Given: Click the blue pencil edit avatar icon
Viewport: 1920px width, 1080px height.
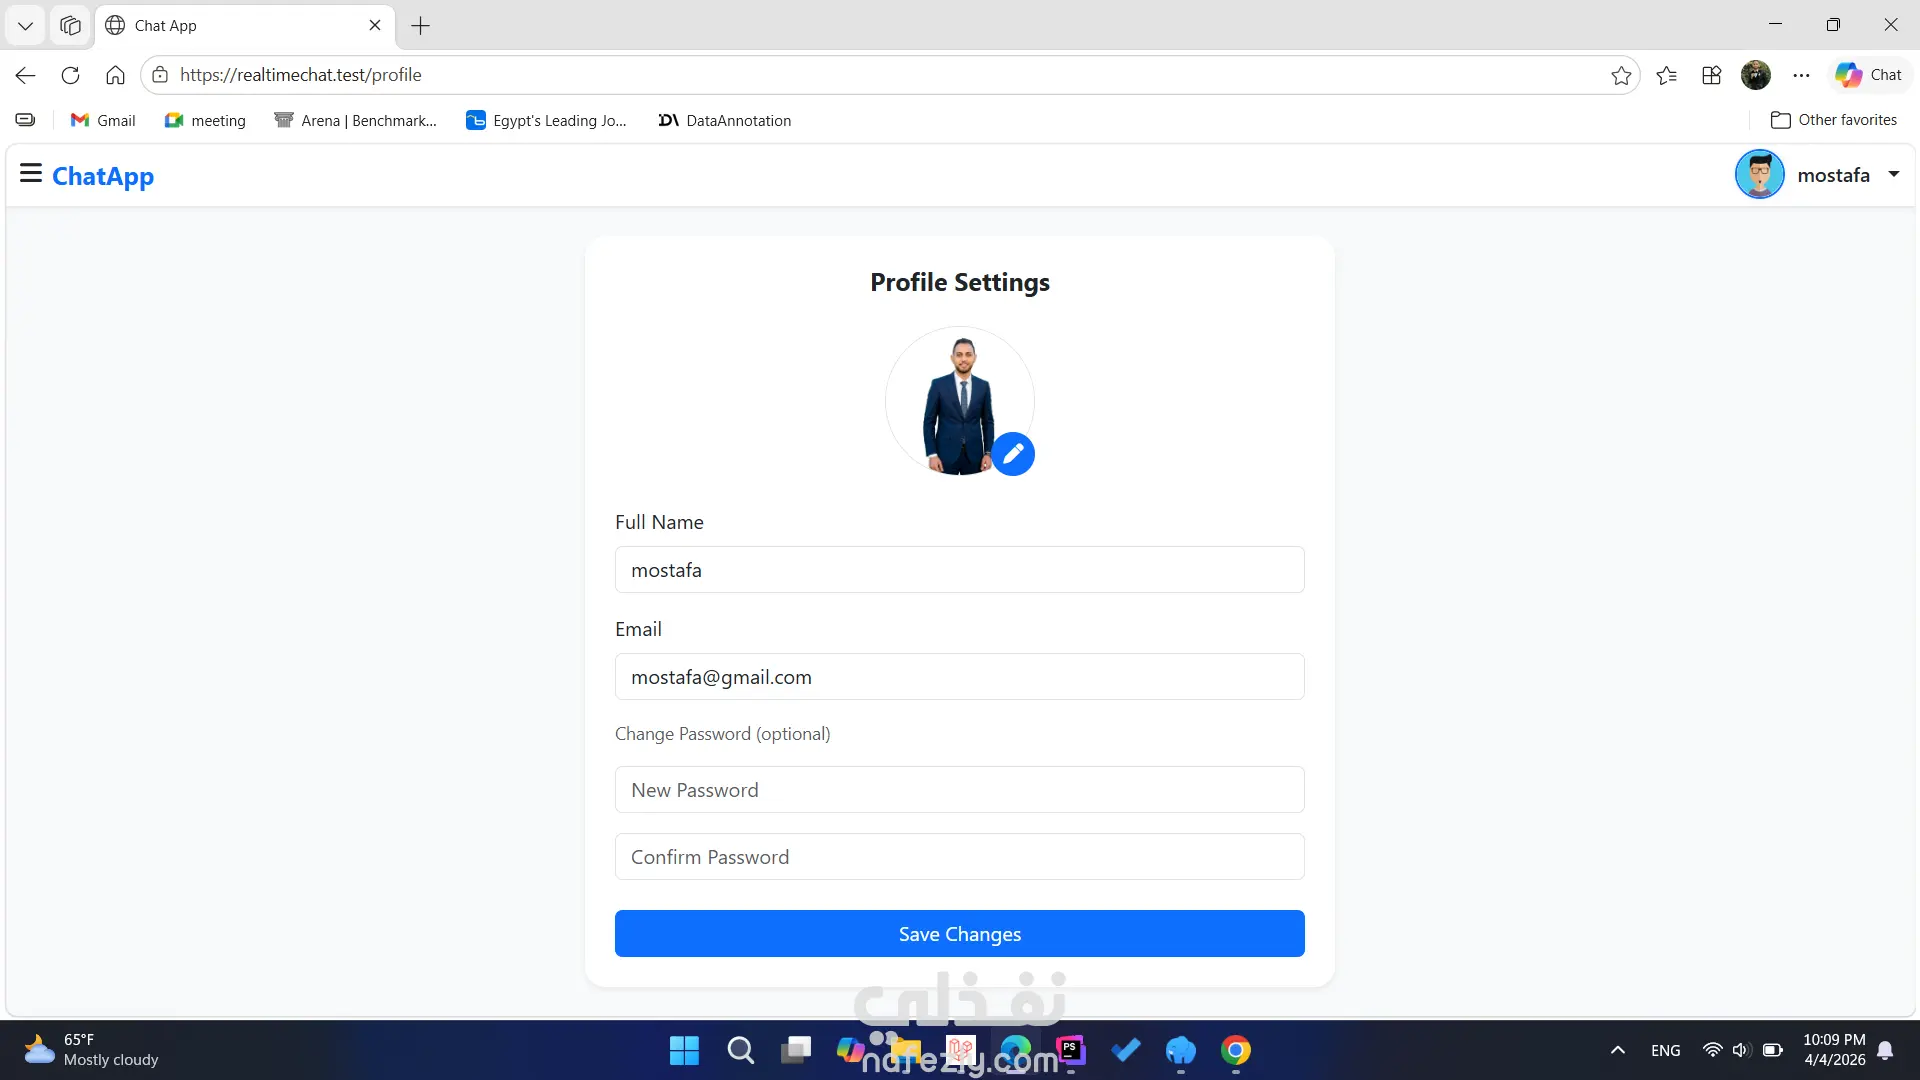Looking at the screenshot, I should (x=1013, y=454).
